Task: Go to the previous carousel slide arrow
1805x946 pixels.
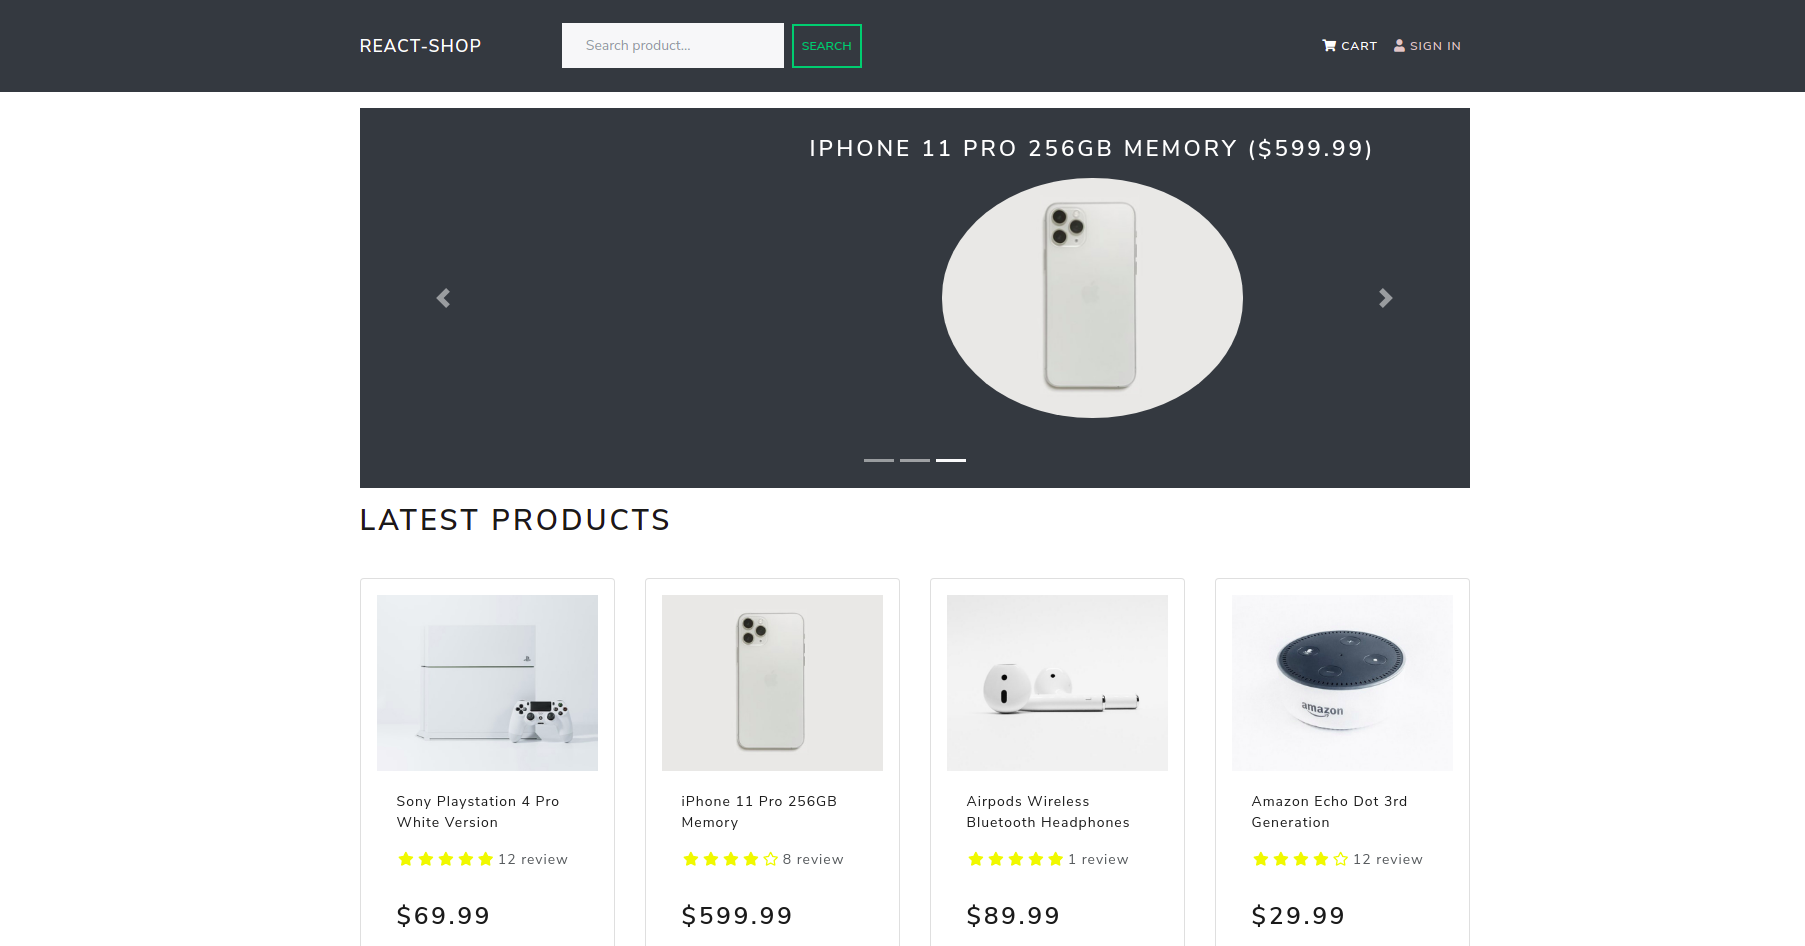Action: (x=443, y=298)
